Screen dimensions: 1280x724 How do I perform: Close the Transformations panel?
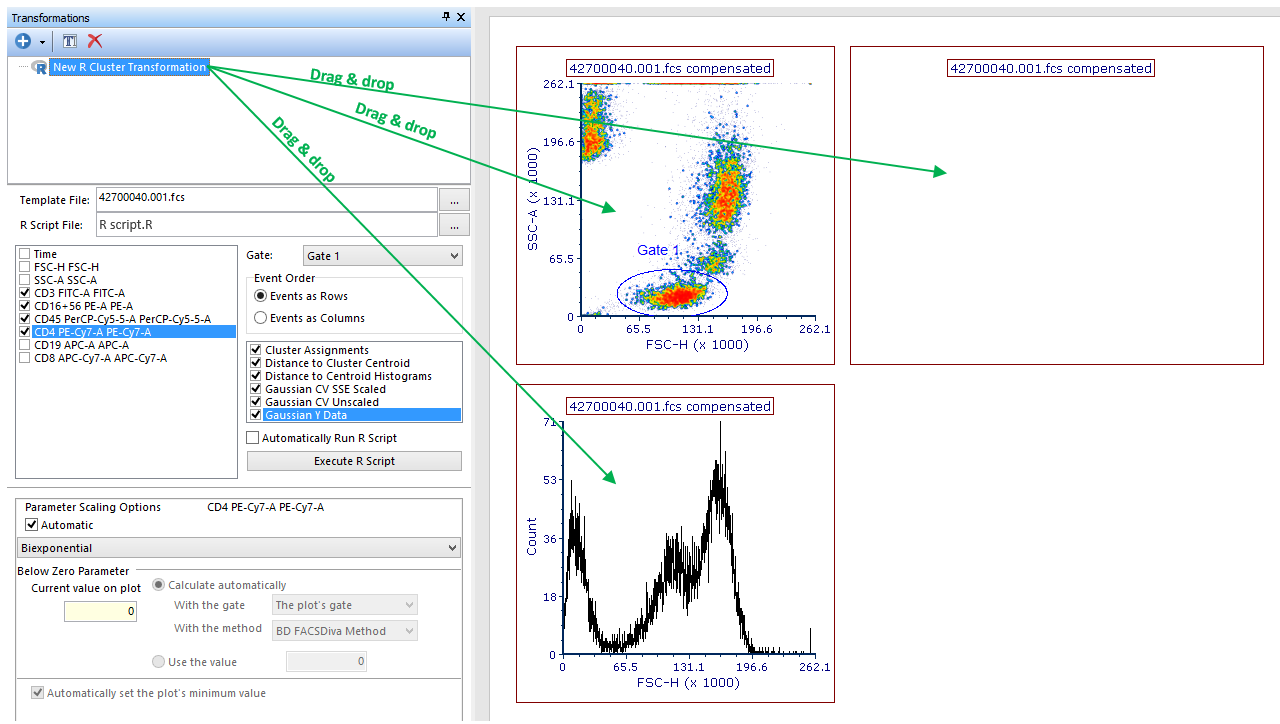coord(461,17)
